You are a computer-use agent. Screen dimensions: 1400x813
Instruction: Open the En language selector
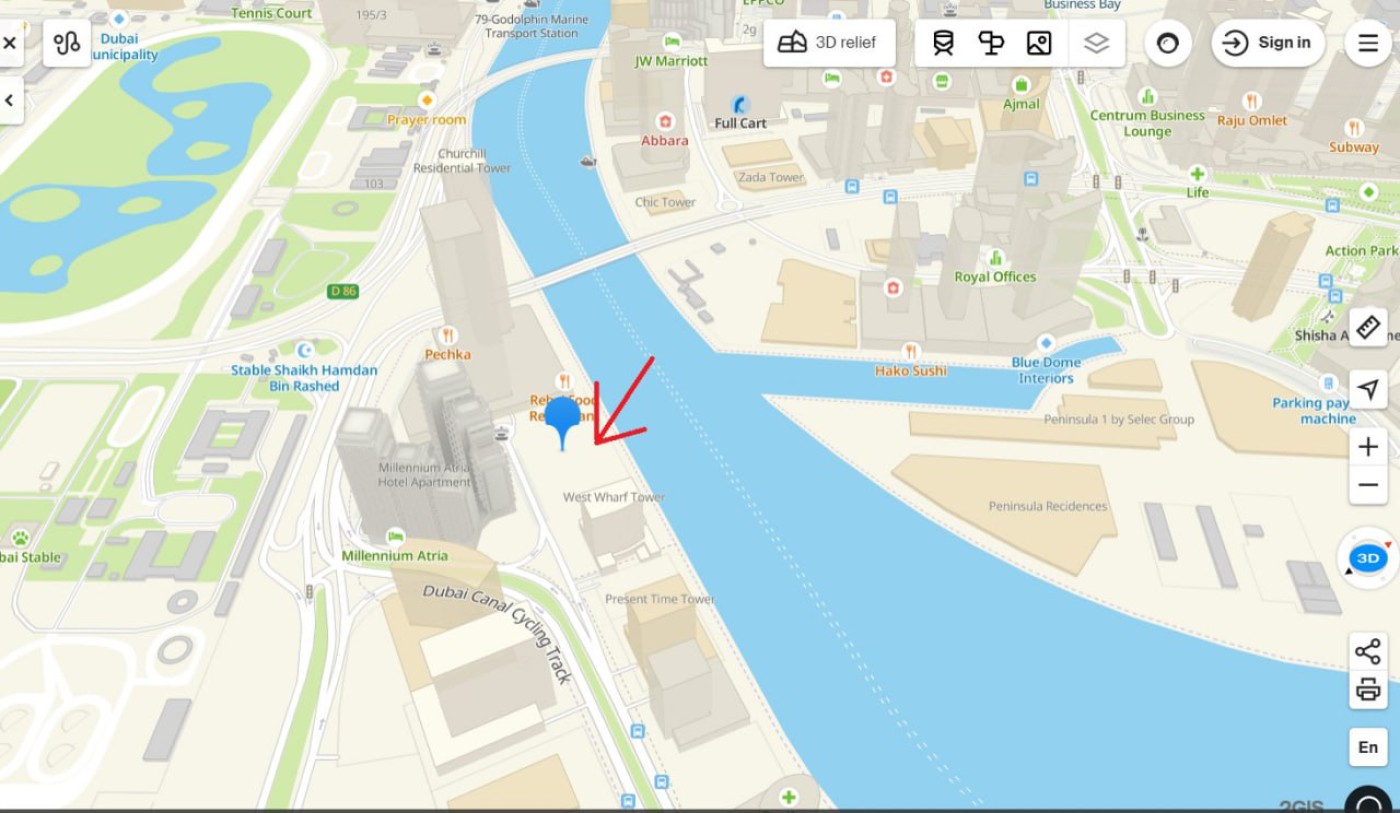tap(1368, 747)
